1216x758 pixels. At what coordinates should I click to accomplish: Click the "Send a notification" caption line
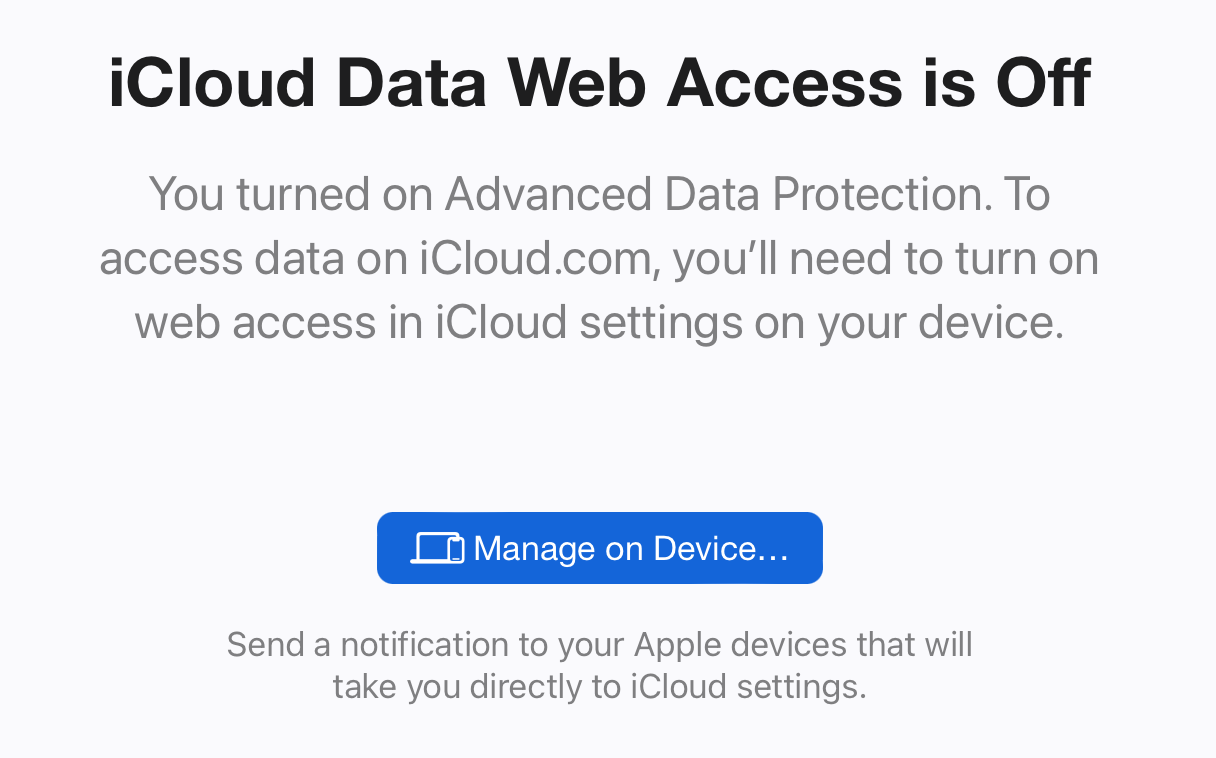pyautogui.click(x=599, y=644)
